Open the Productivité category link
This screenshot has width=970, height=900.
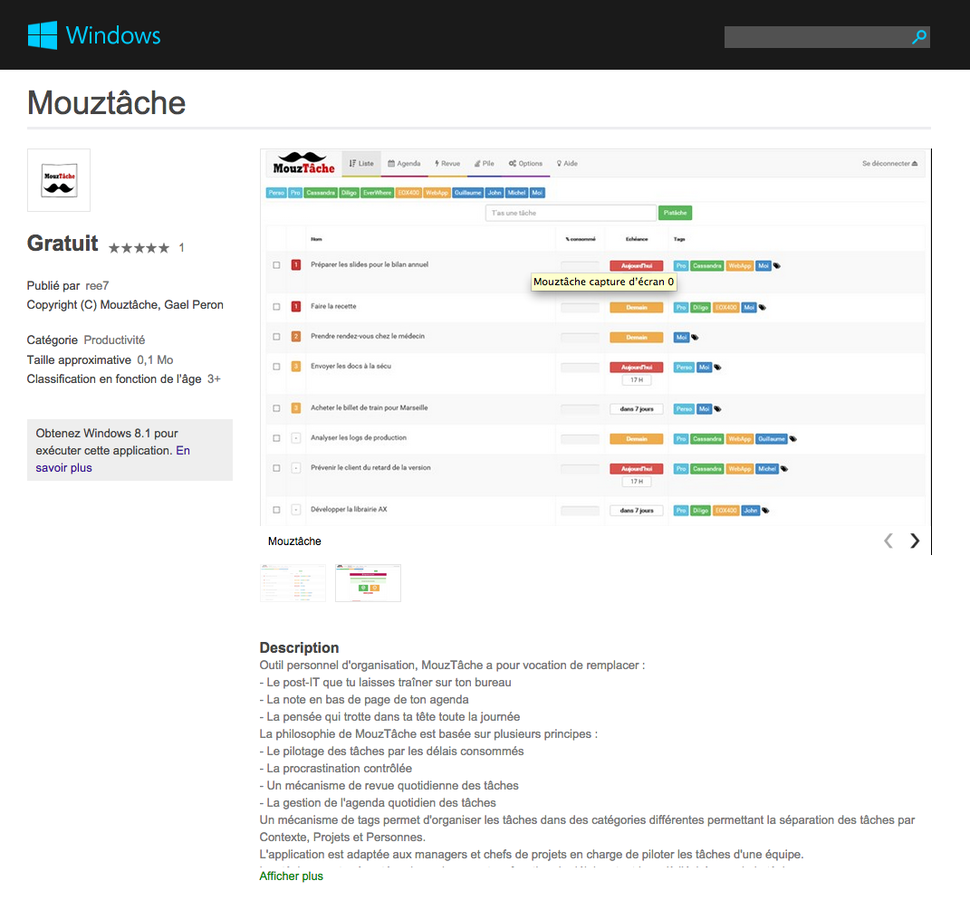114,340
